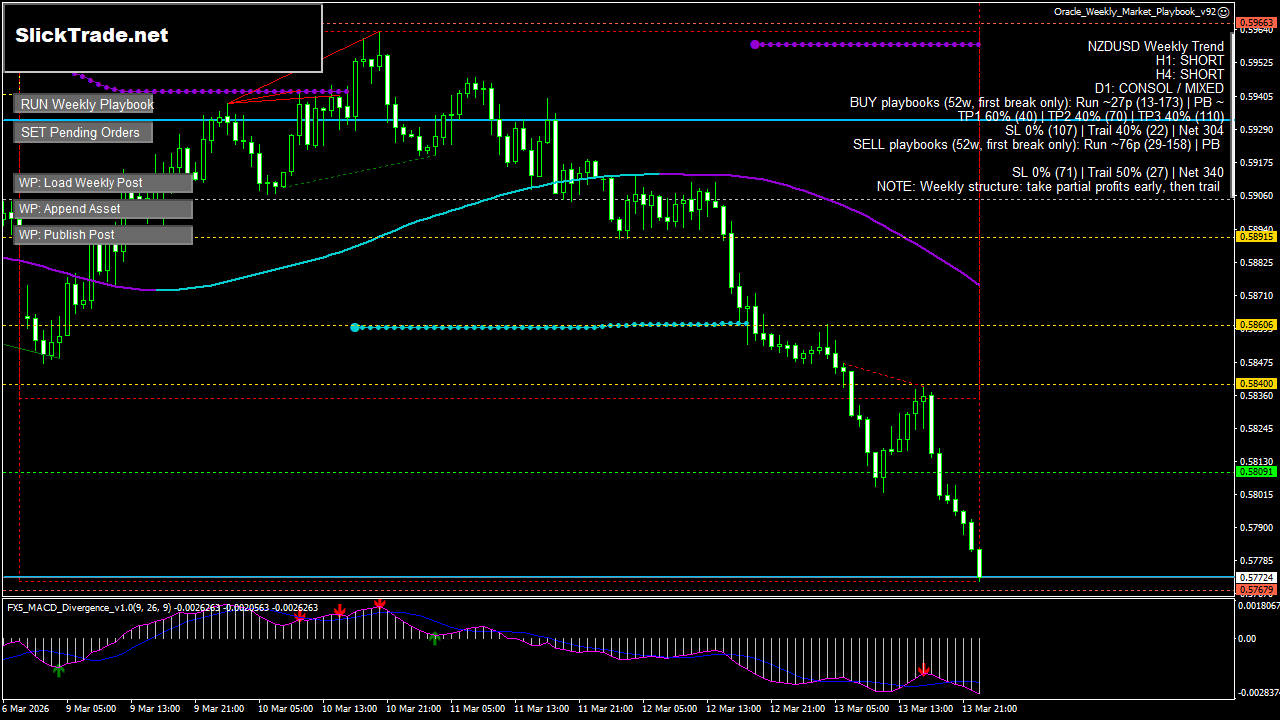Click the upper horizontal cyan line near 0.59290
This screenshot has height=720, width=1280.
pyautogui.click(x=617, y=120)
